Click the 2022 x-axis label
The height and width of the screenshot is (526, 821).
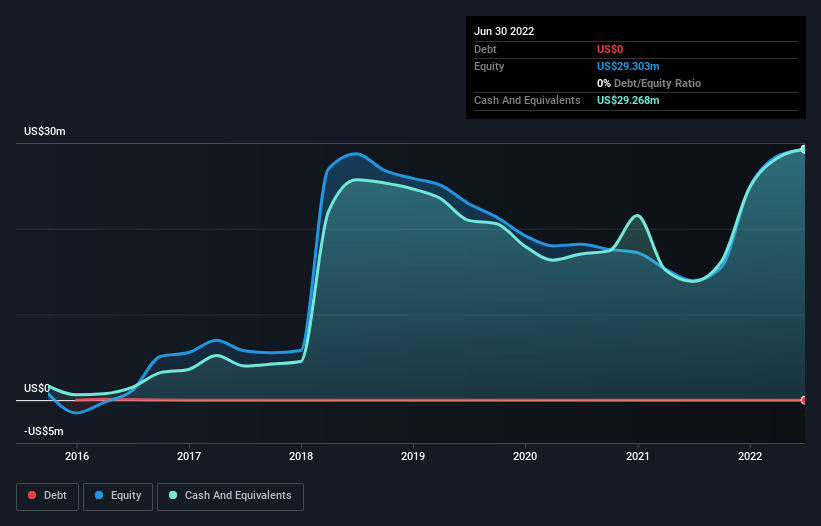pyautogui.click(x=750, y=456)
